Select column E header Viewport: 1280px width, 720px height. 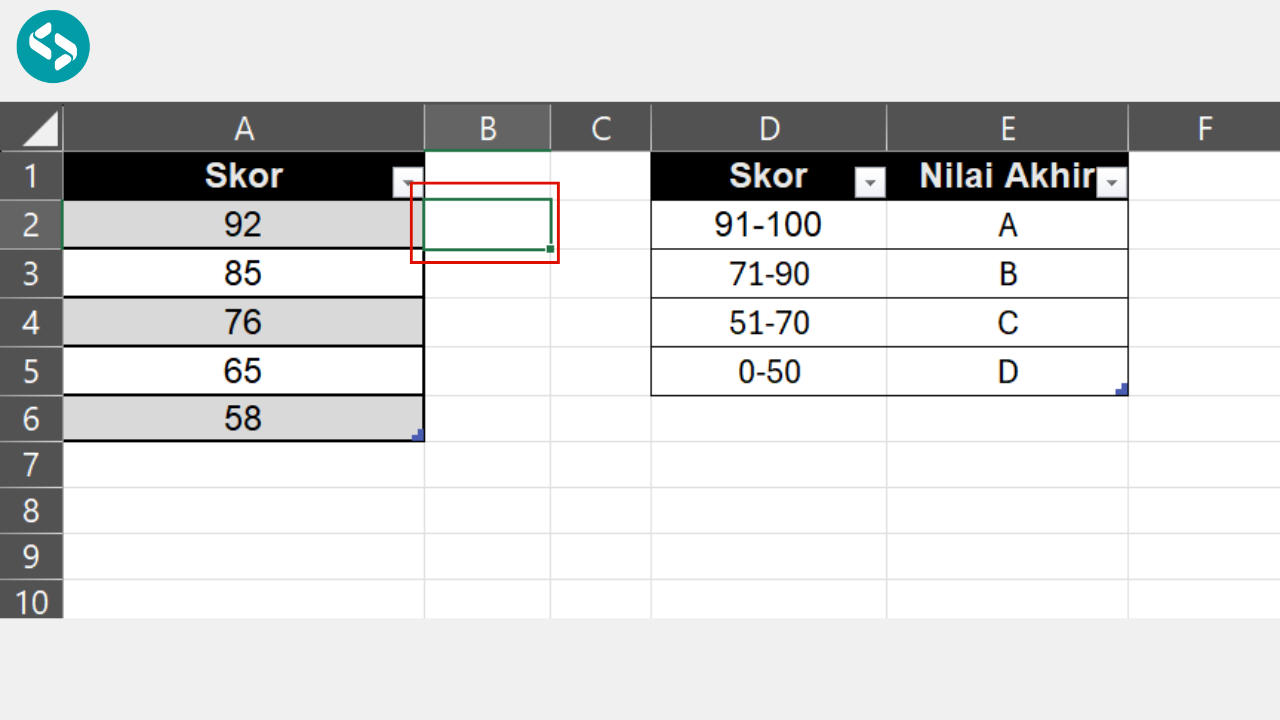(x=1007, y=128)
